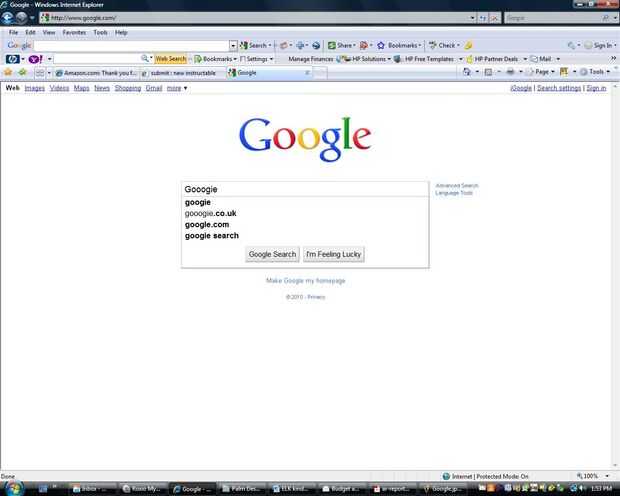
Task: Click the Advanced Search link
Action: (457, 186)
